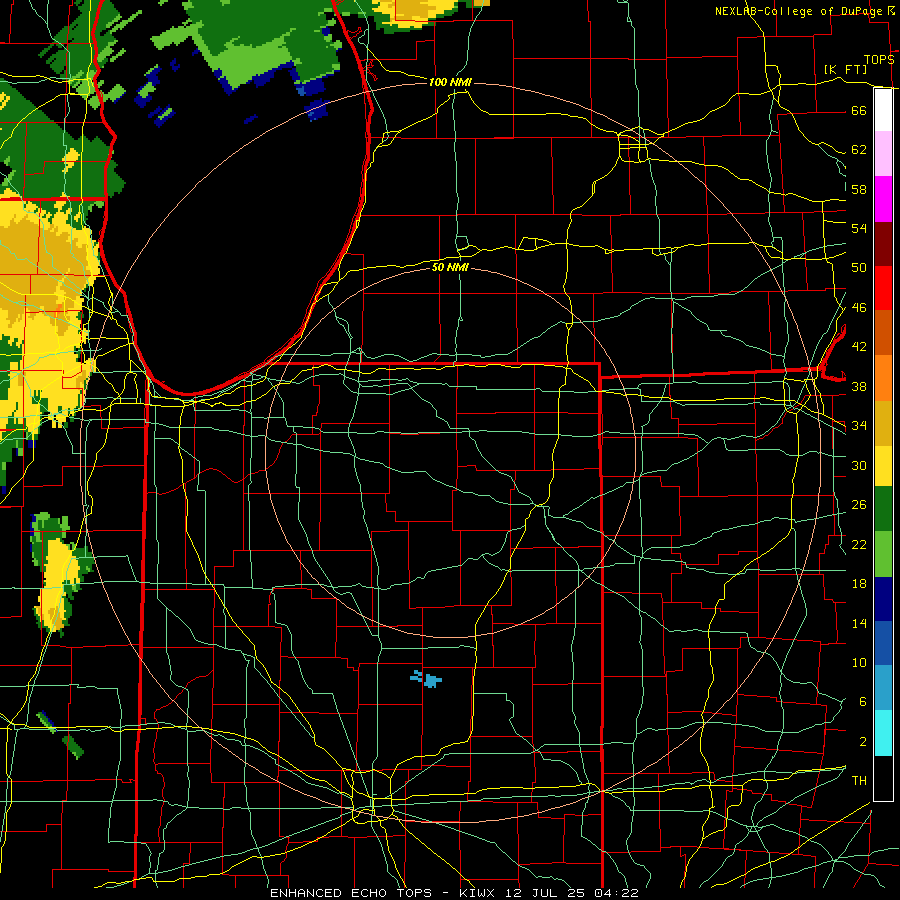Click the "TH" threshold label
Viewport: 900px width, 900px height.
[859, 781]
